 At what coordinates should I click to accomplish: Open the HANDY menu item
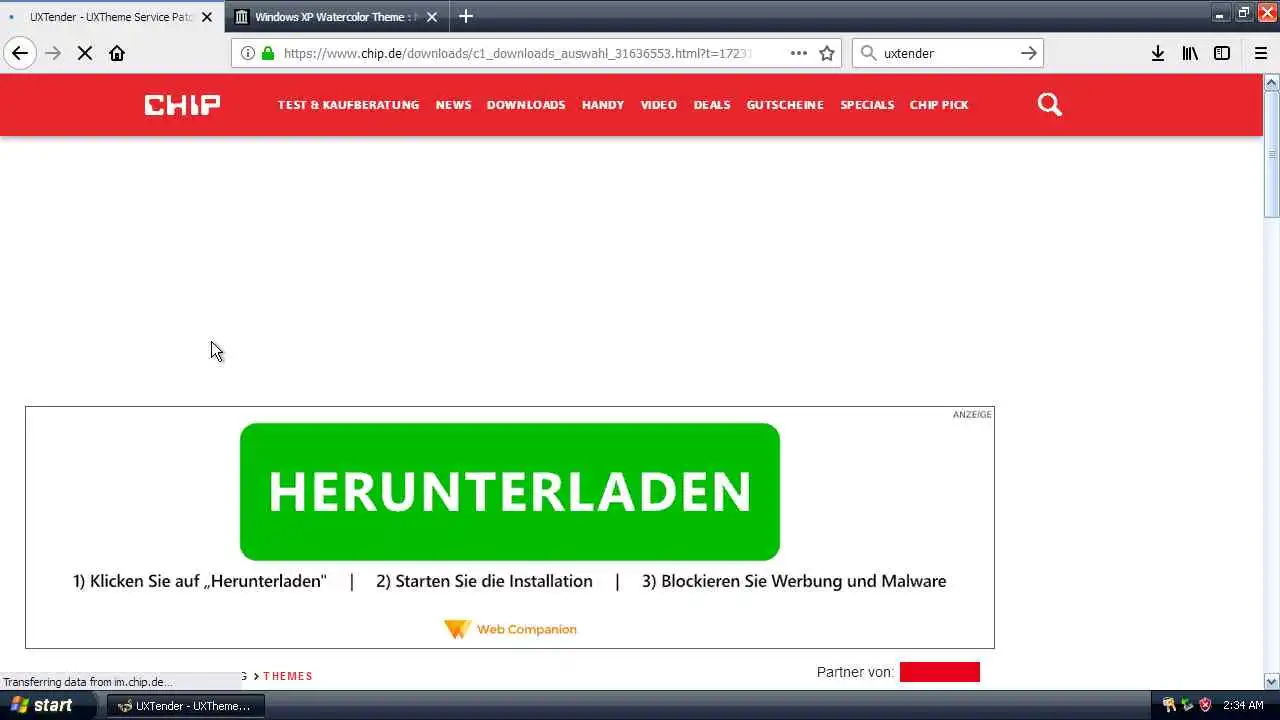(603, 105)
